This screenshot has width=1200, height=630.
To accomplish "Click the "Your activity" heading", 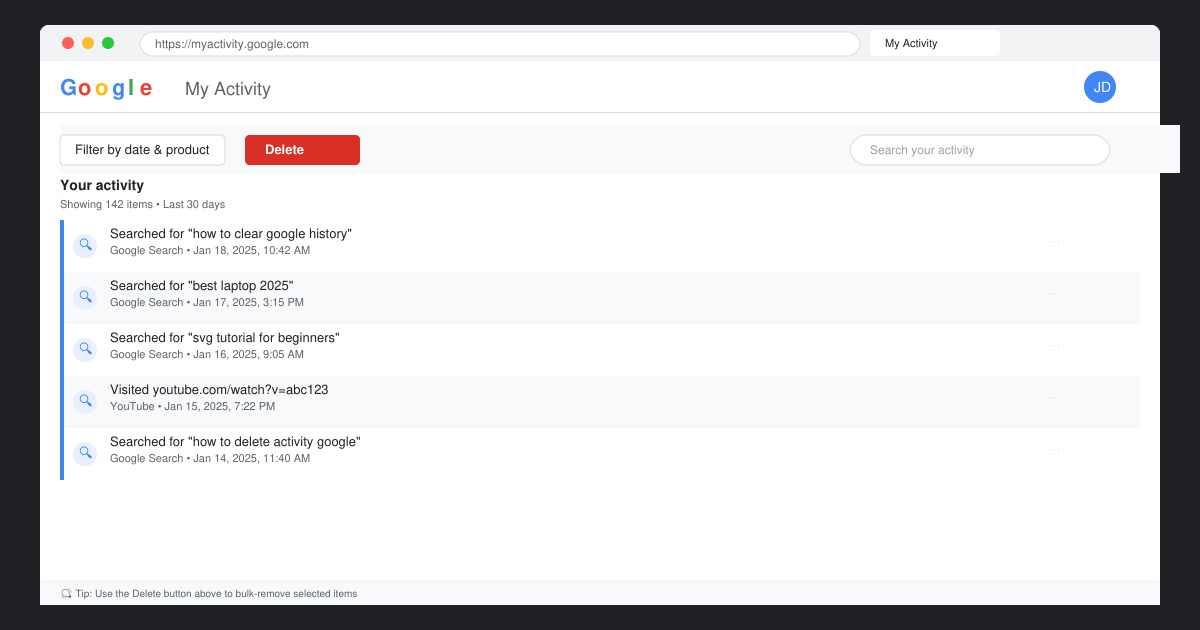I will pos(102,185).
